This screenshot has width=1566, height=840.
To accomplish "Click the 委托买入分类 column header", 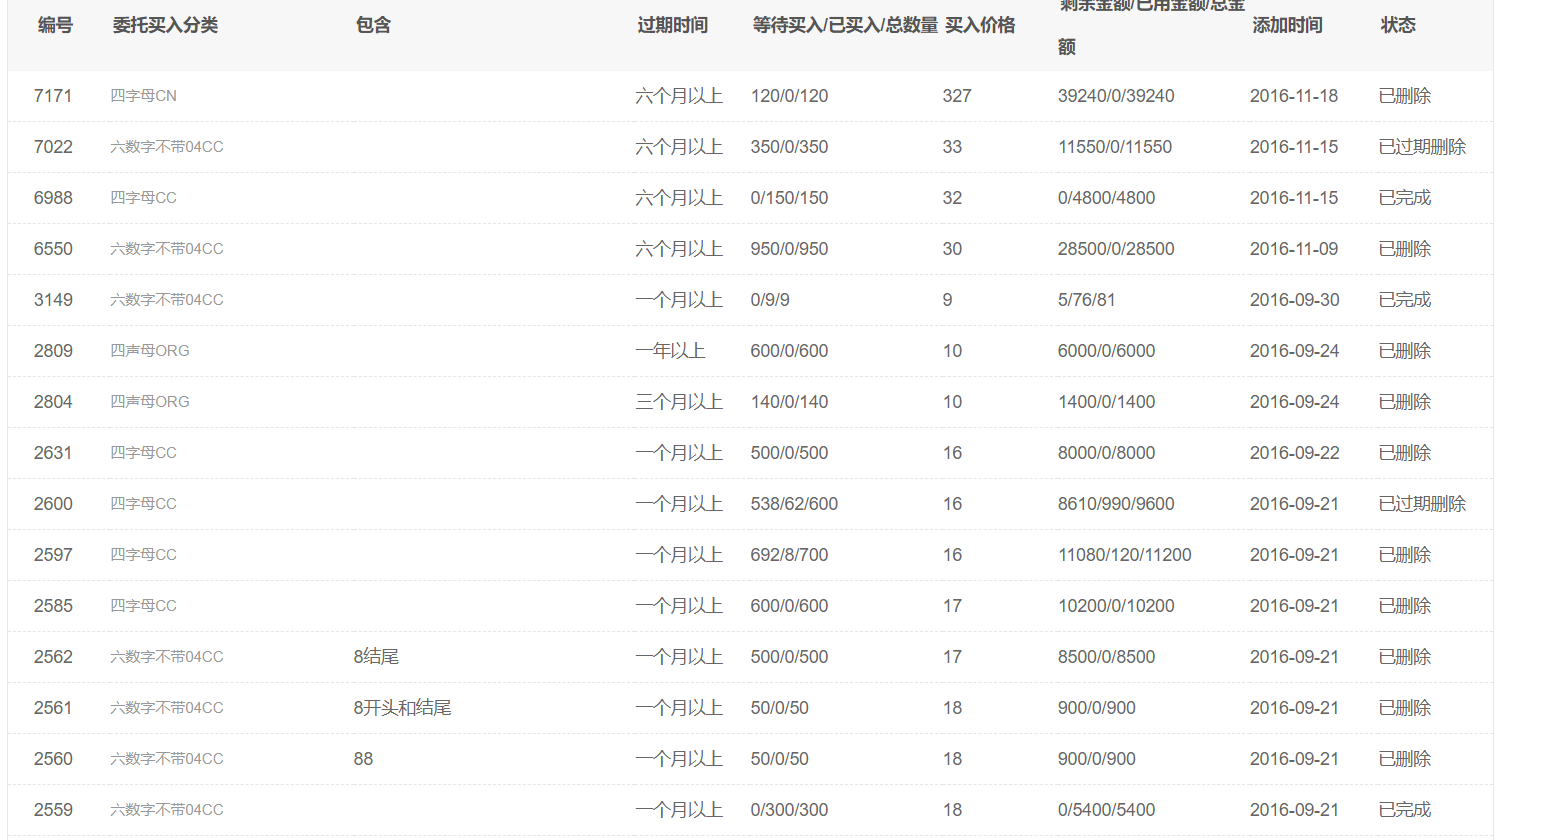I will click(x=165, y=25).
